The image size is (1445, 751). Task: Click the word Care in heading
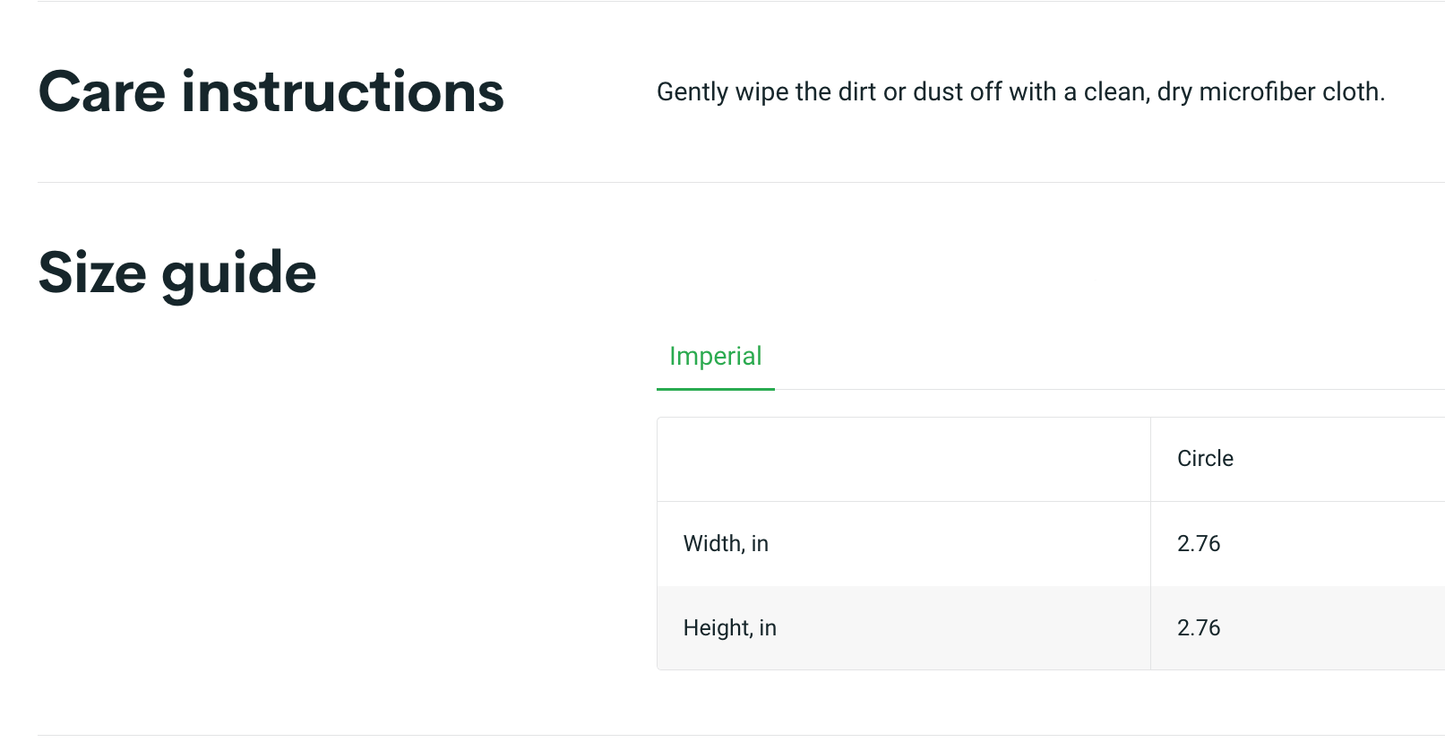click(102, 92)
